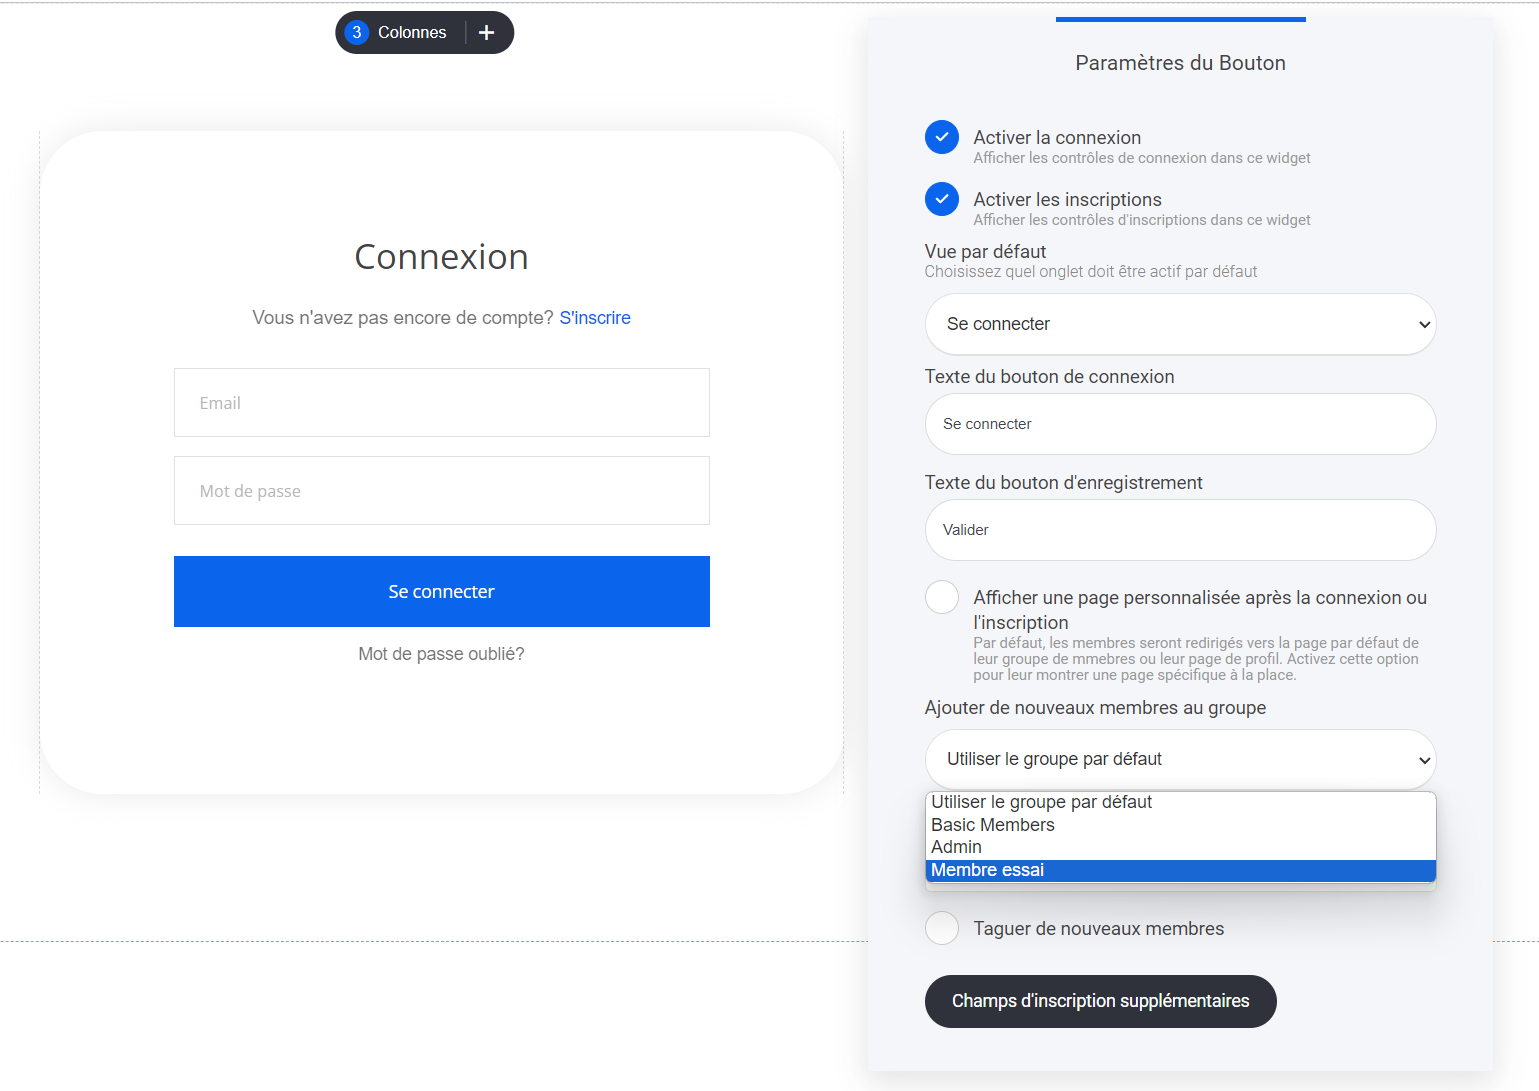Follow the S'inscrire link

point(595,318)
